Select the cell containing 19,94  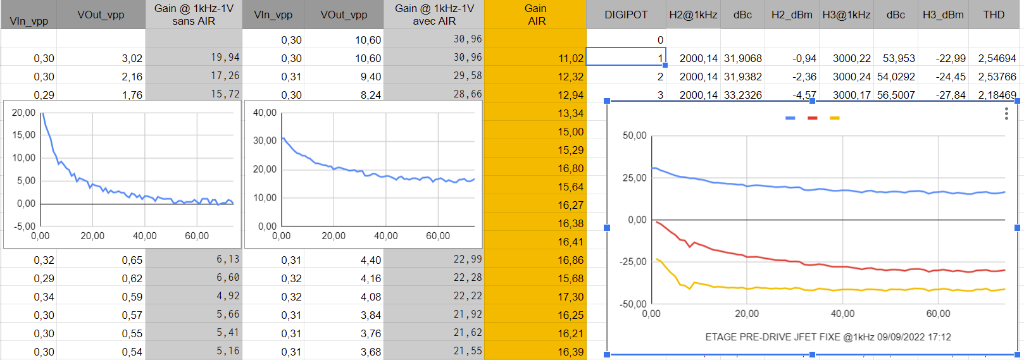tap(194, 57)
